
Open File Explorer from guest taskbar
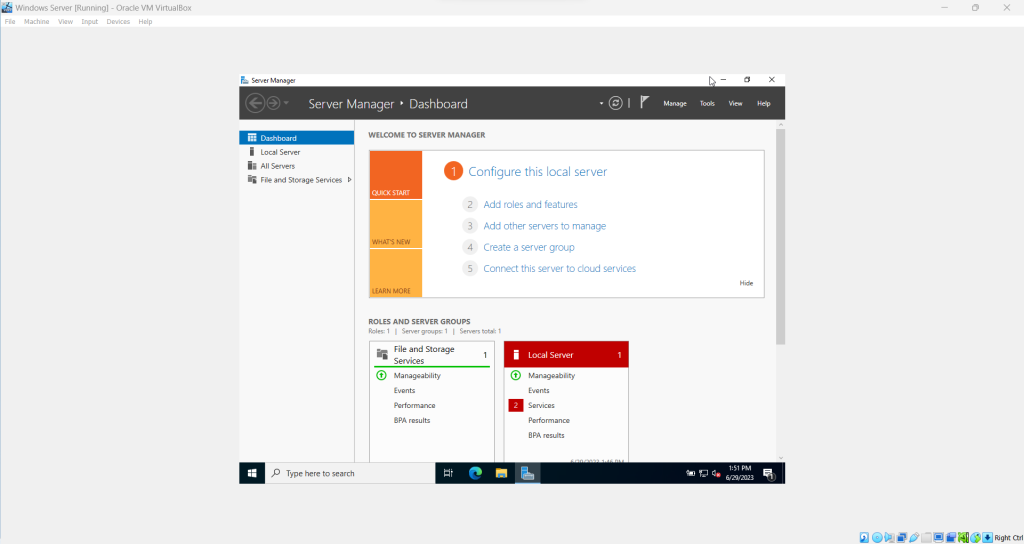tap(501, 473)
